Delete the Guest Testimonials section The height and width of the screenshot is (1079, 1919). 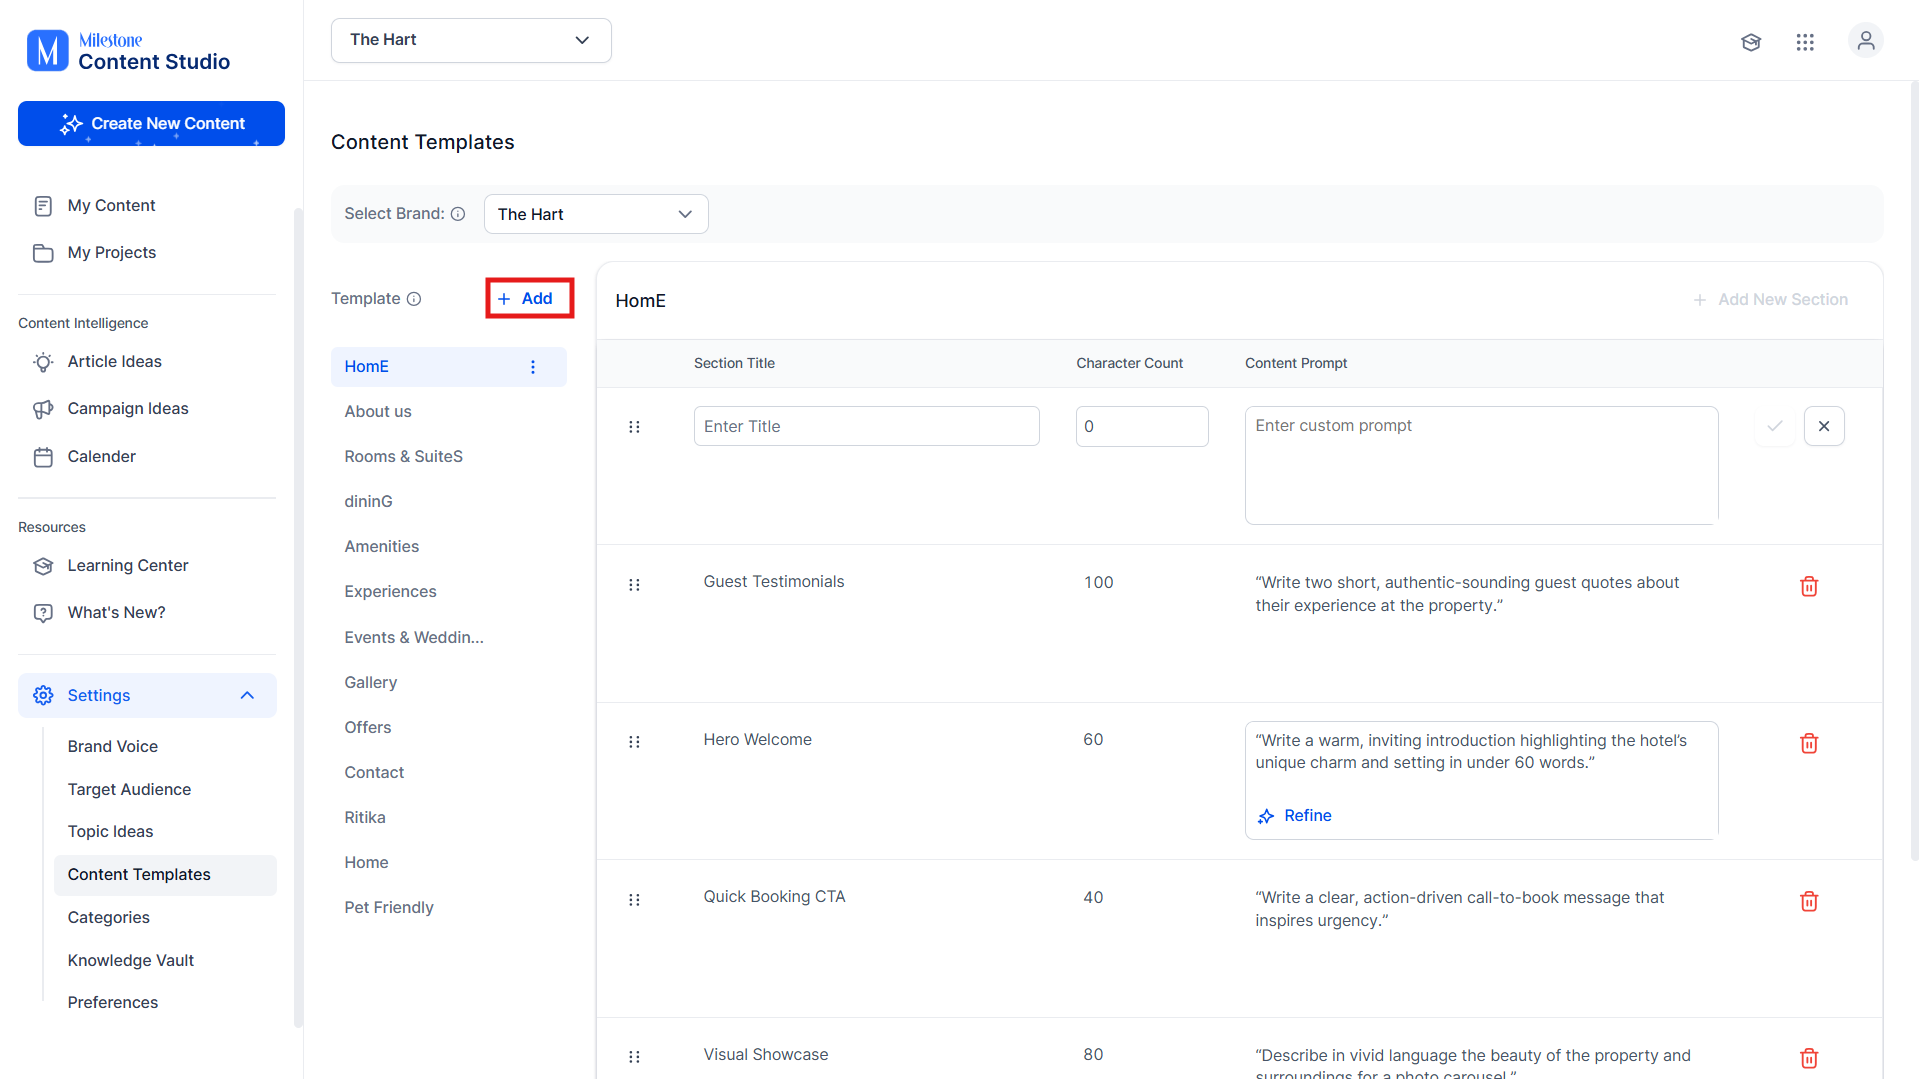tap(1809, 586)
